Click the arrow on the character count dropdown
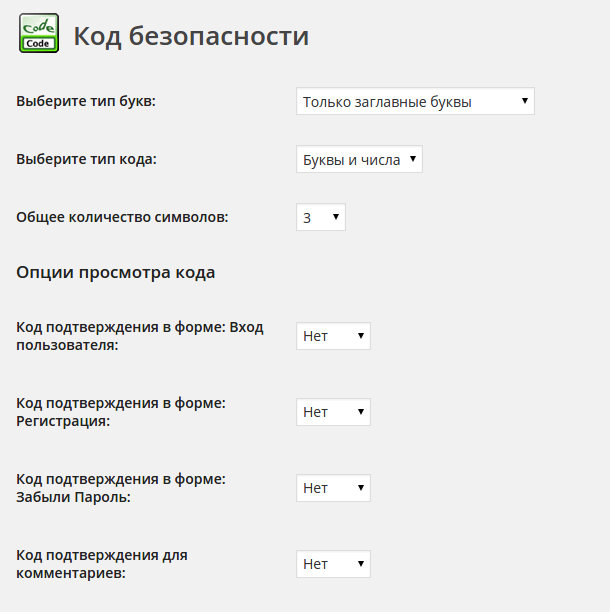The image size is (610, 612). tap(336, 217)
